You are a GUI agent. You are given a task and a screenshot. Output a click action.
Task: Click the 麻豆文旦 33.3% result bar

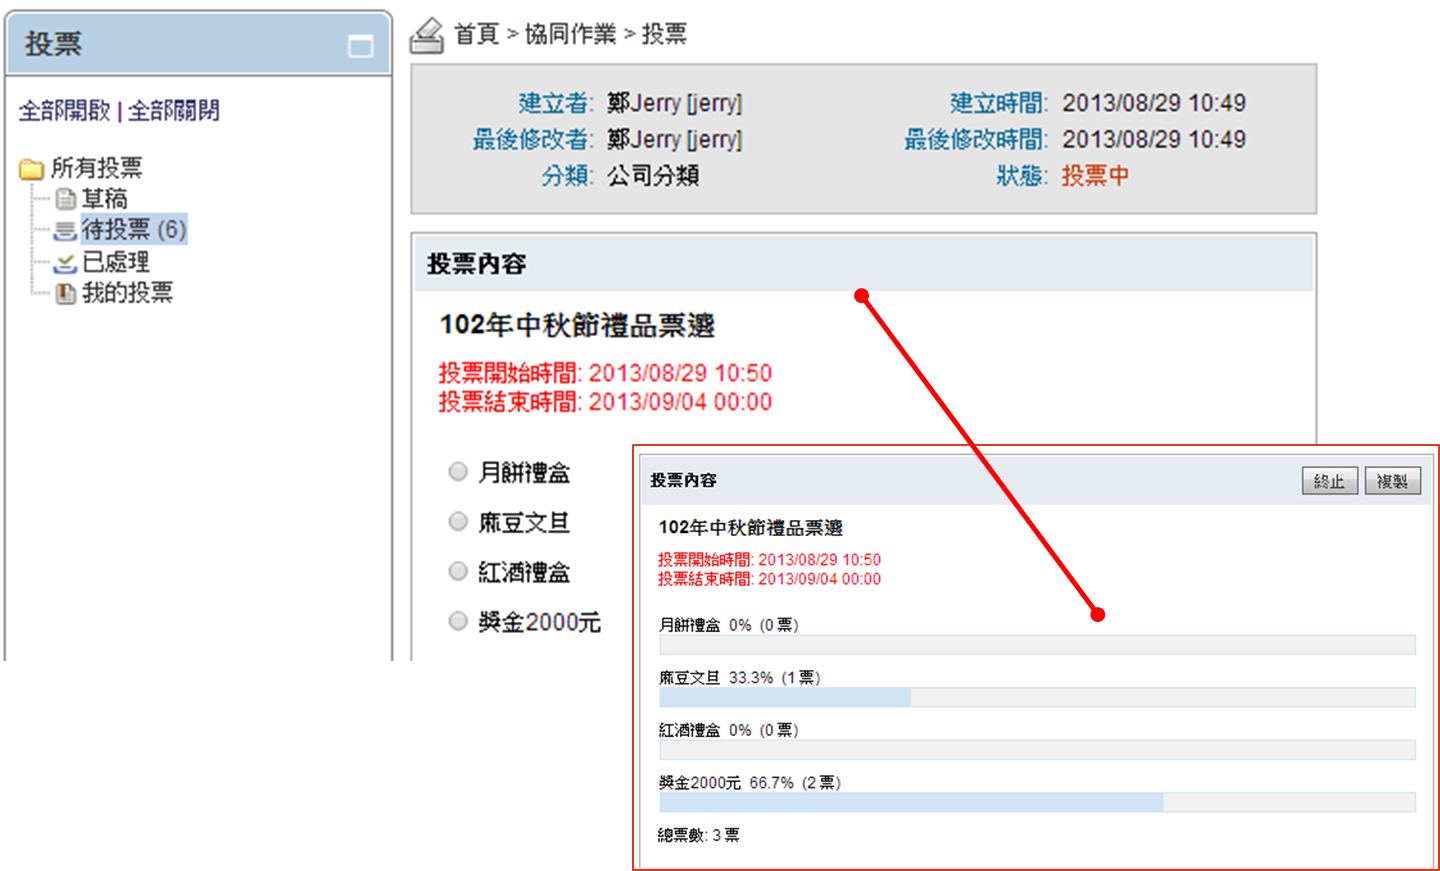pos(1036,697)
